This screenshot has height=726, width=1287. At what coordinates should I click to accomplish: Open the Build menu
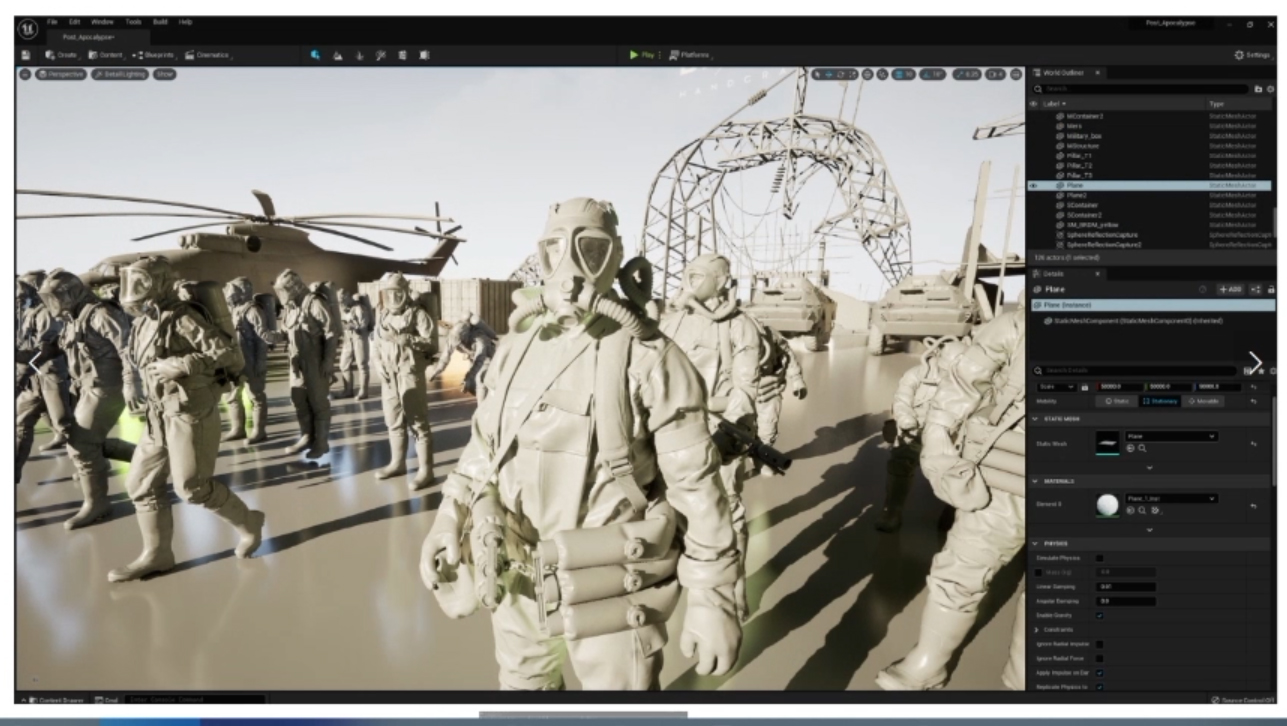[x=159, y=22]
